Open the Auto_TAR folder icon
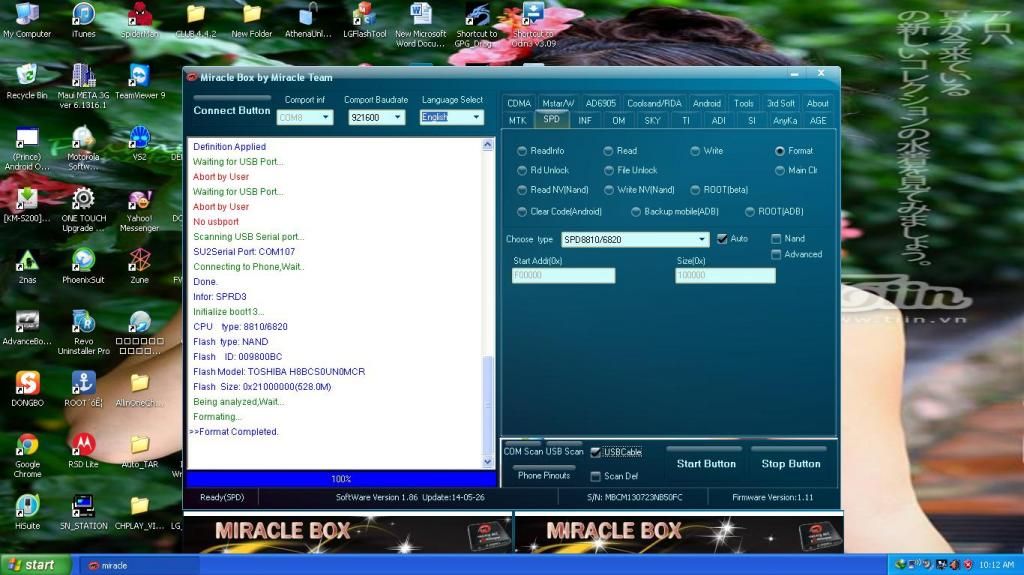Image resolution: width=1024 pixels, height=575 pixels. tap(139, 451)
